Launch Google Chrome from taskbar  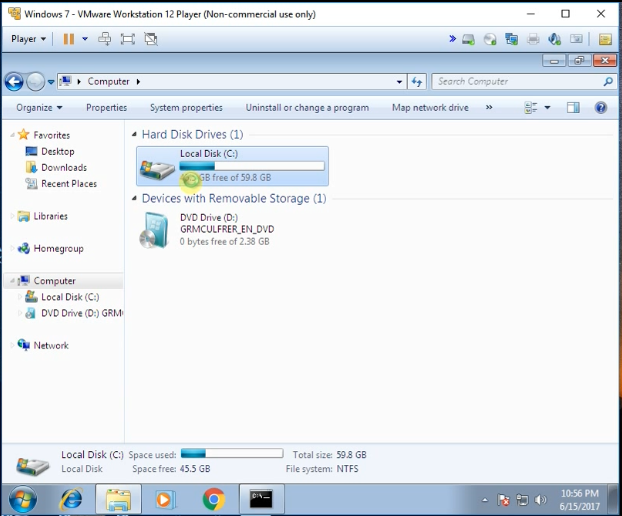pos(213,499)
